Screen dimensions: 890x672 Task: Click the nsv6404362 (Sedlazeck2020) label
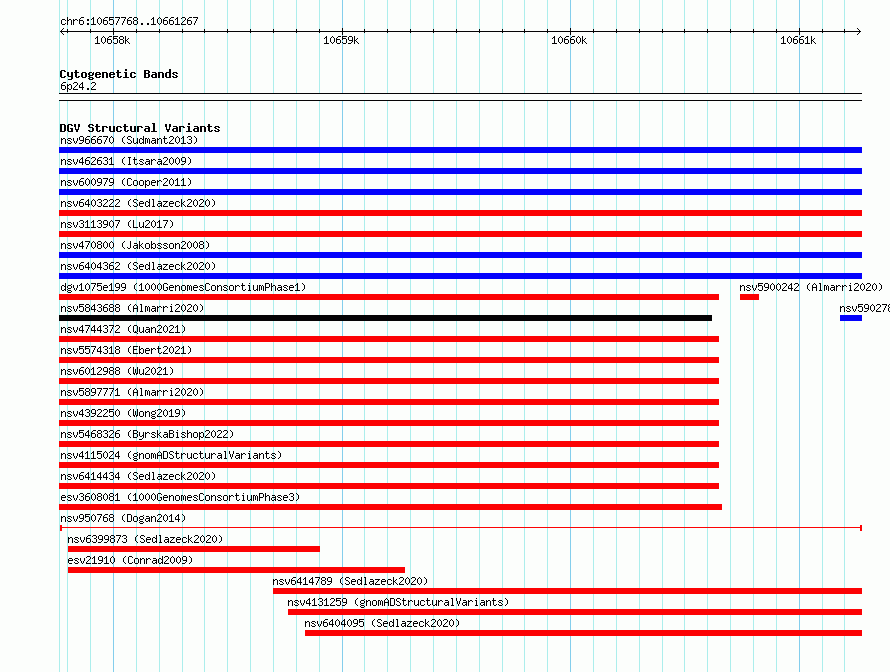coord(138,266)
